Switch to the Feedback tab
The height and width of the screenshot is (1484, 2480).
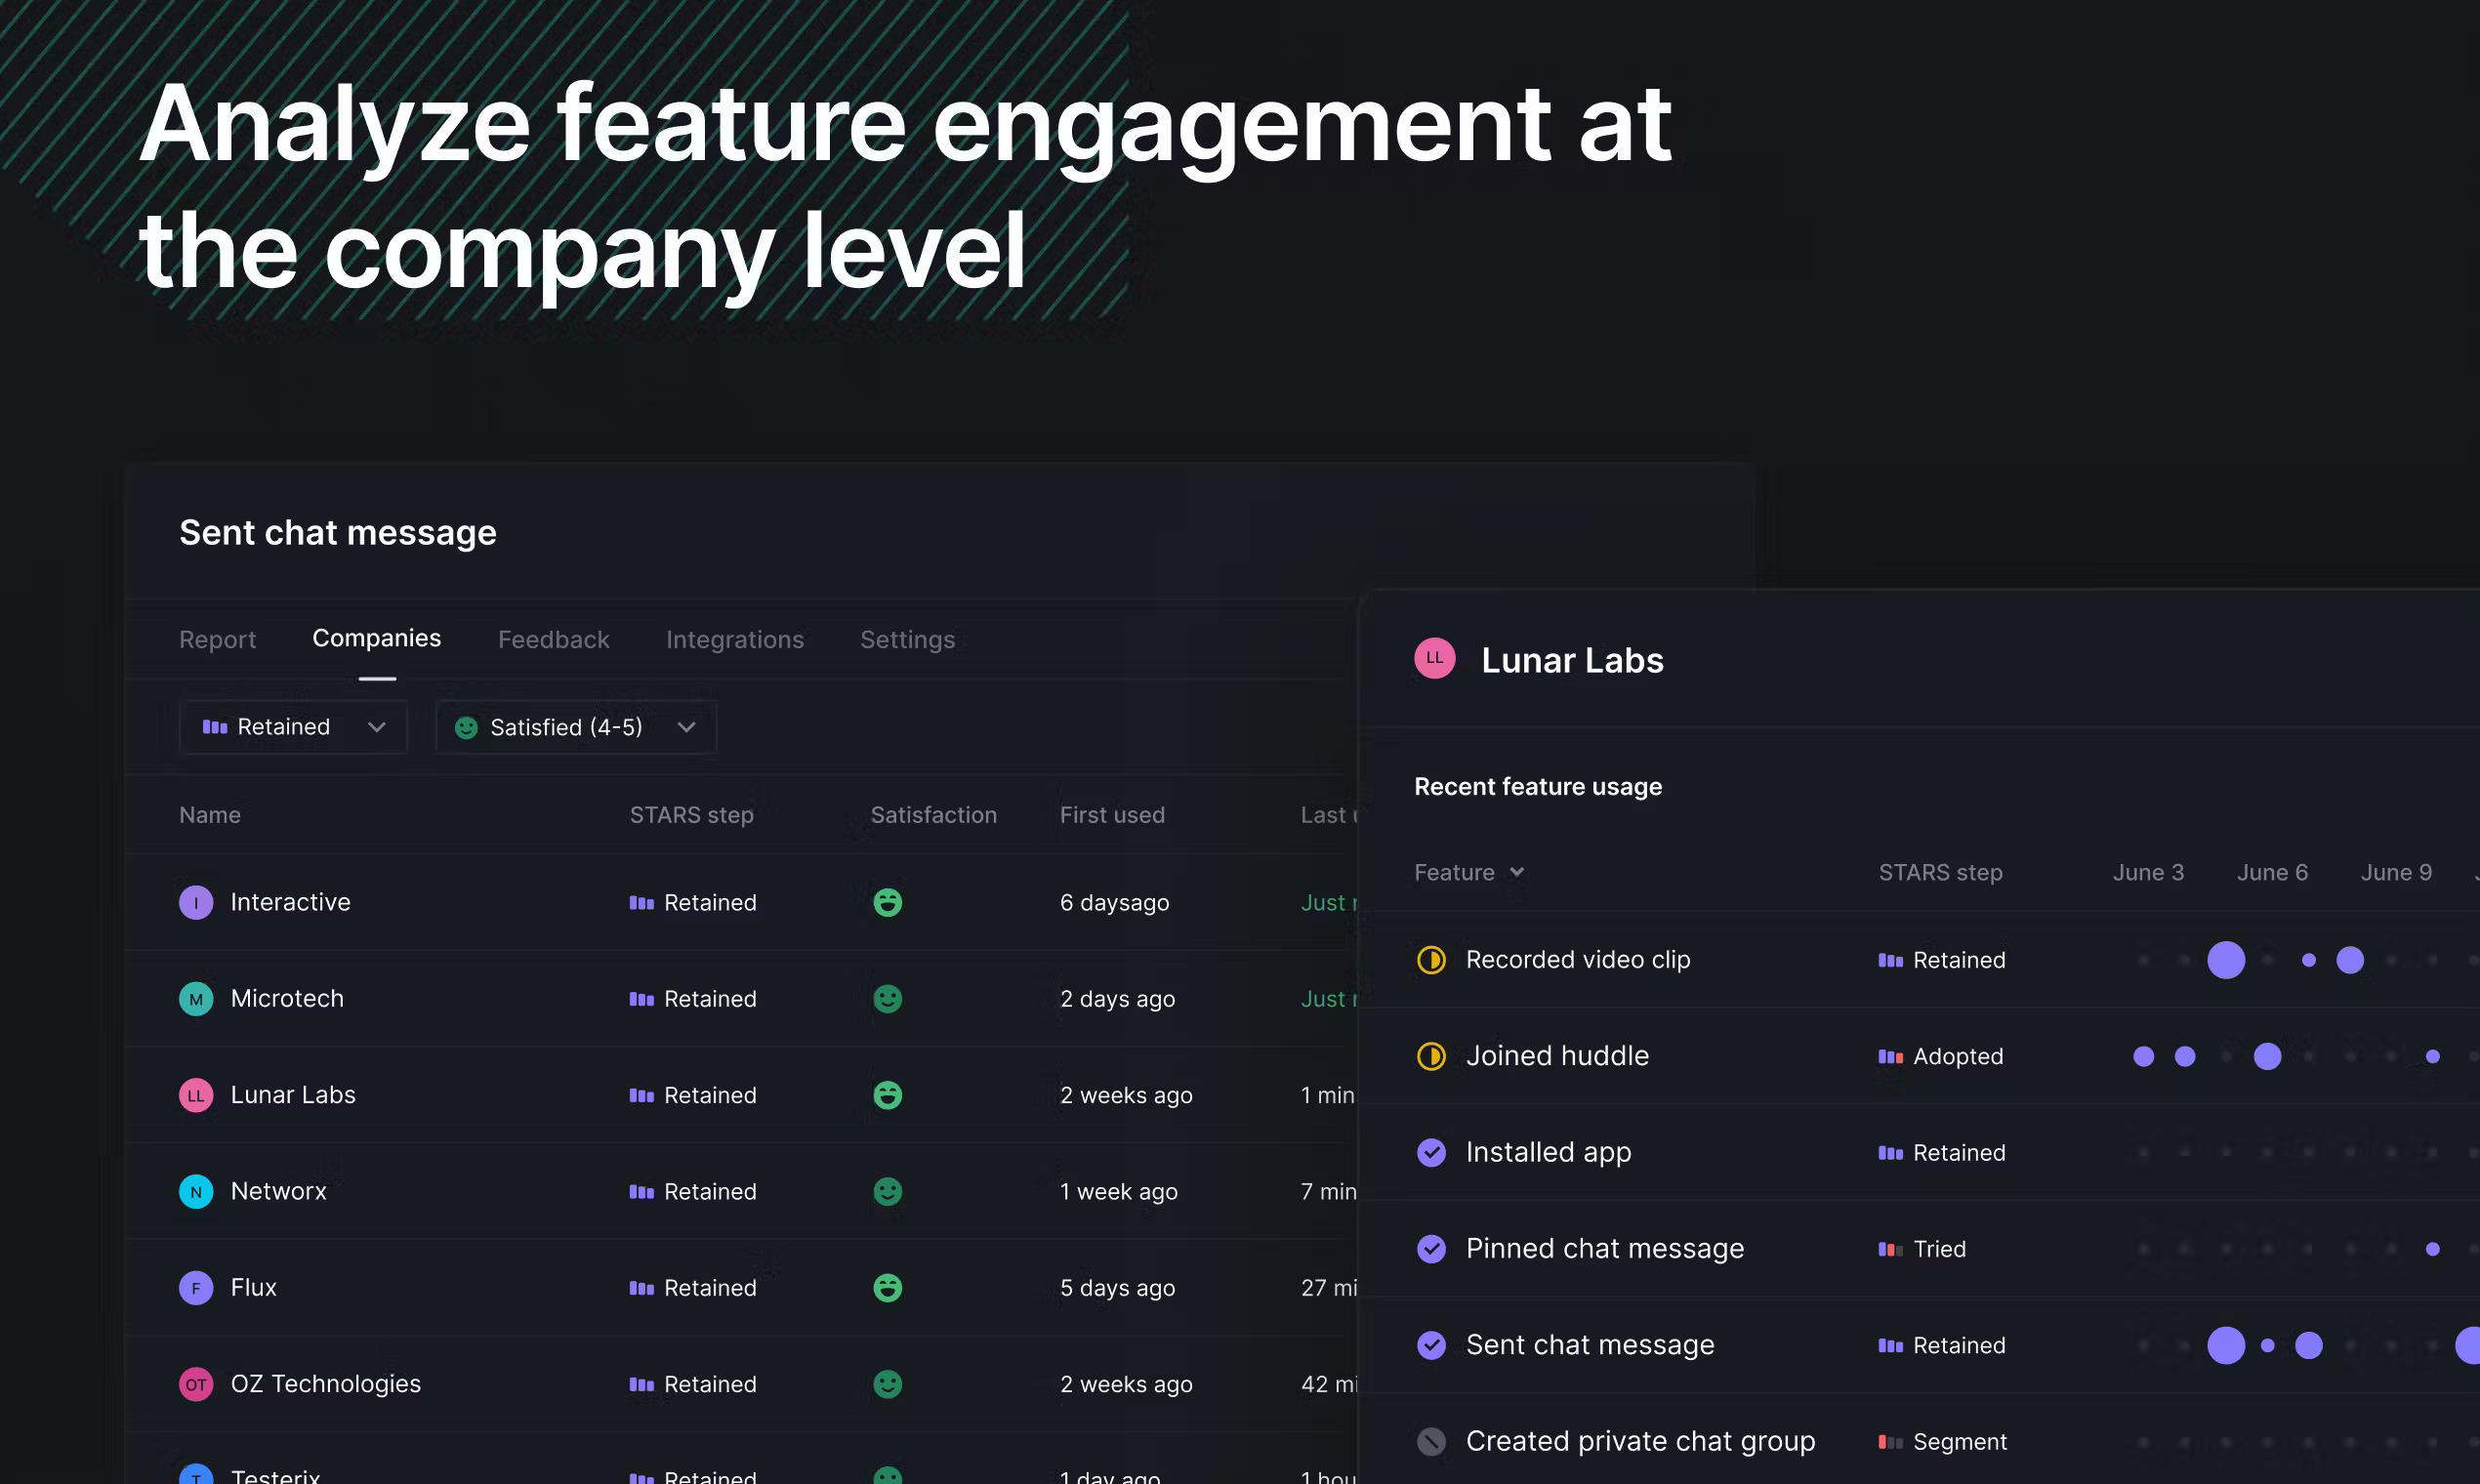point(553,639)
